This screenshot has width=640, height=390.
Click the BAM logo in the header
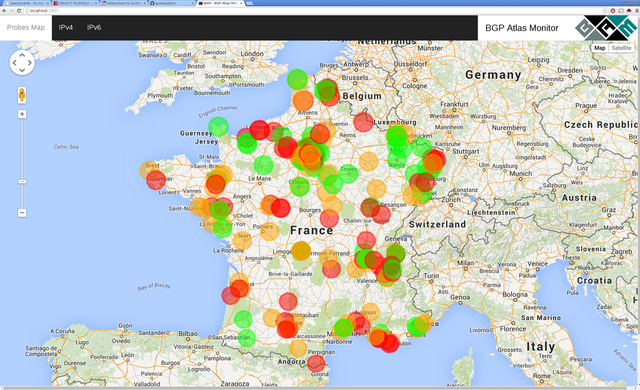[x=606, y=28]
